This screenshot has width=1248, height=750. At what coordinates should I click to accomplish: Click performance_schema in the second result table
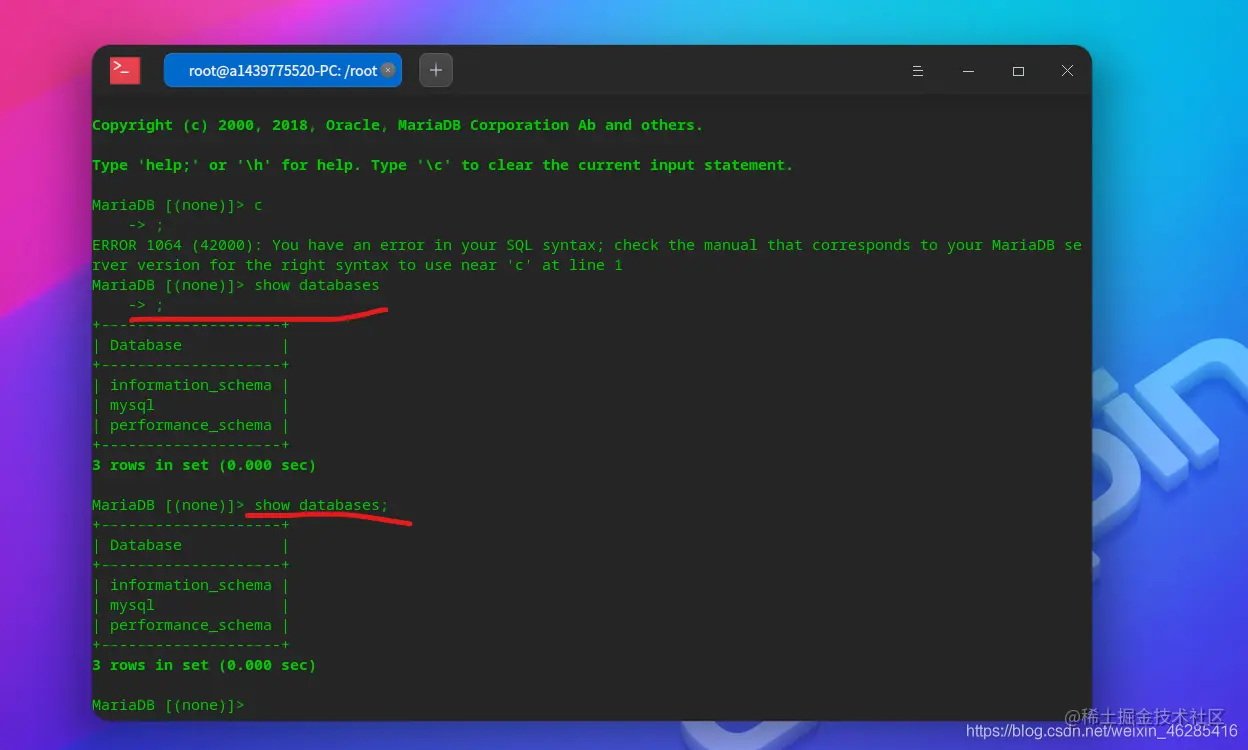coord(191,625)
